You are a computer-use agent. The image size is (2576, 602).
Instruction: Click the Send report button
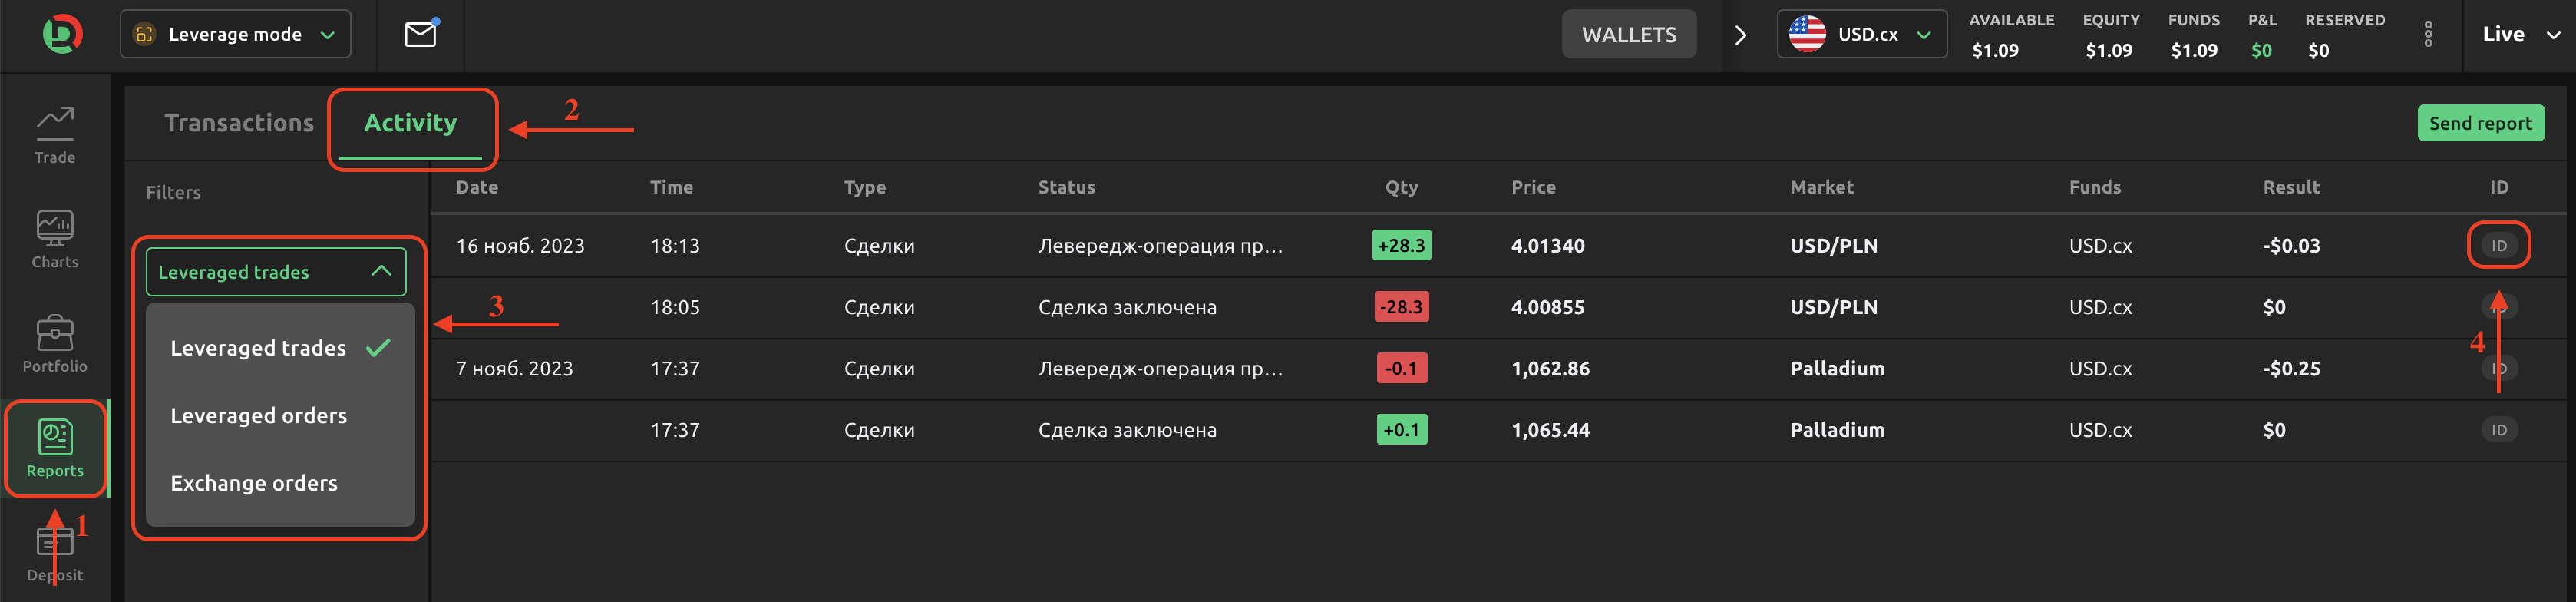click(2481, 122)
